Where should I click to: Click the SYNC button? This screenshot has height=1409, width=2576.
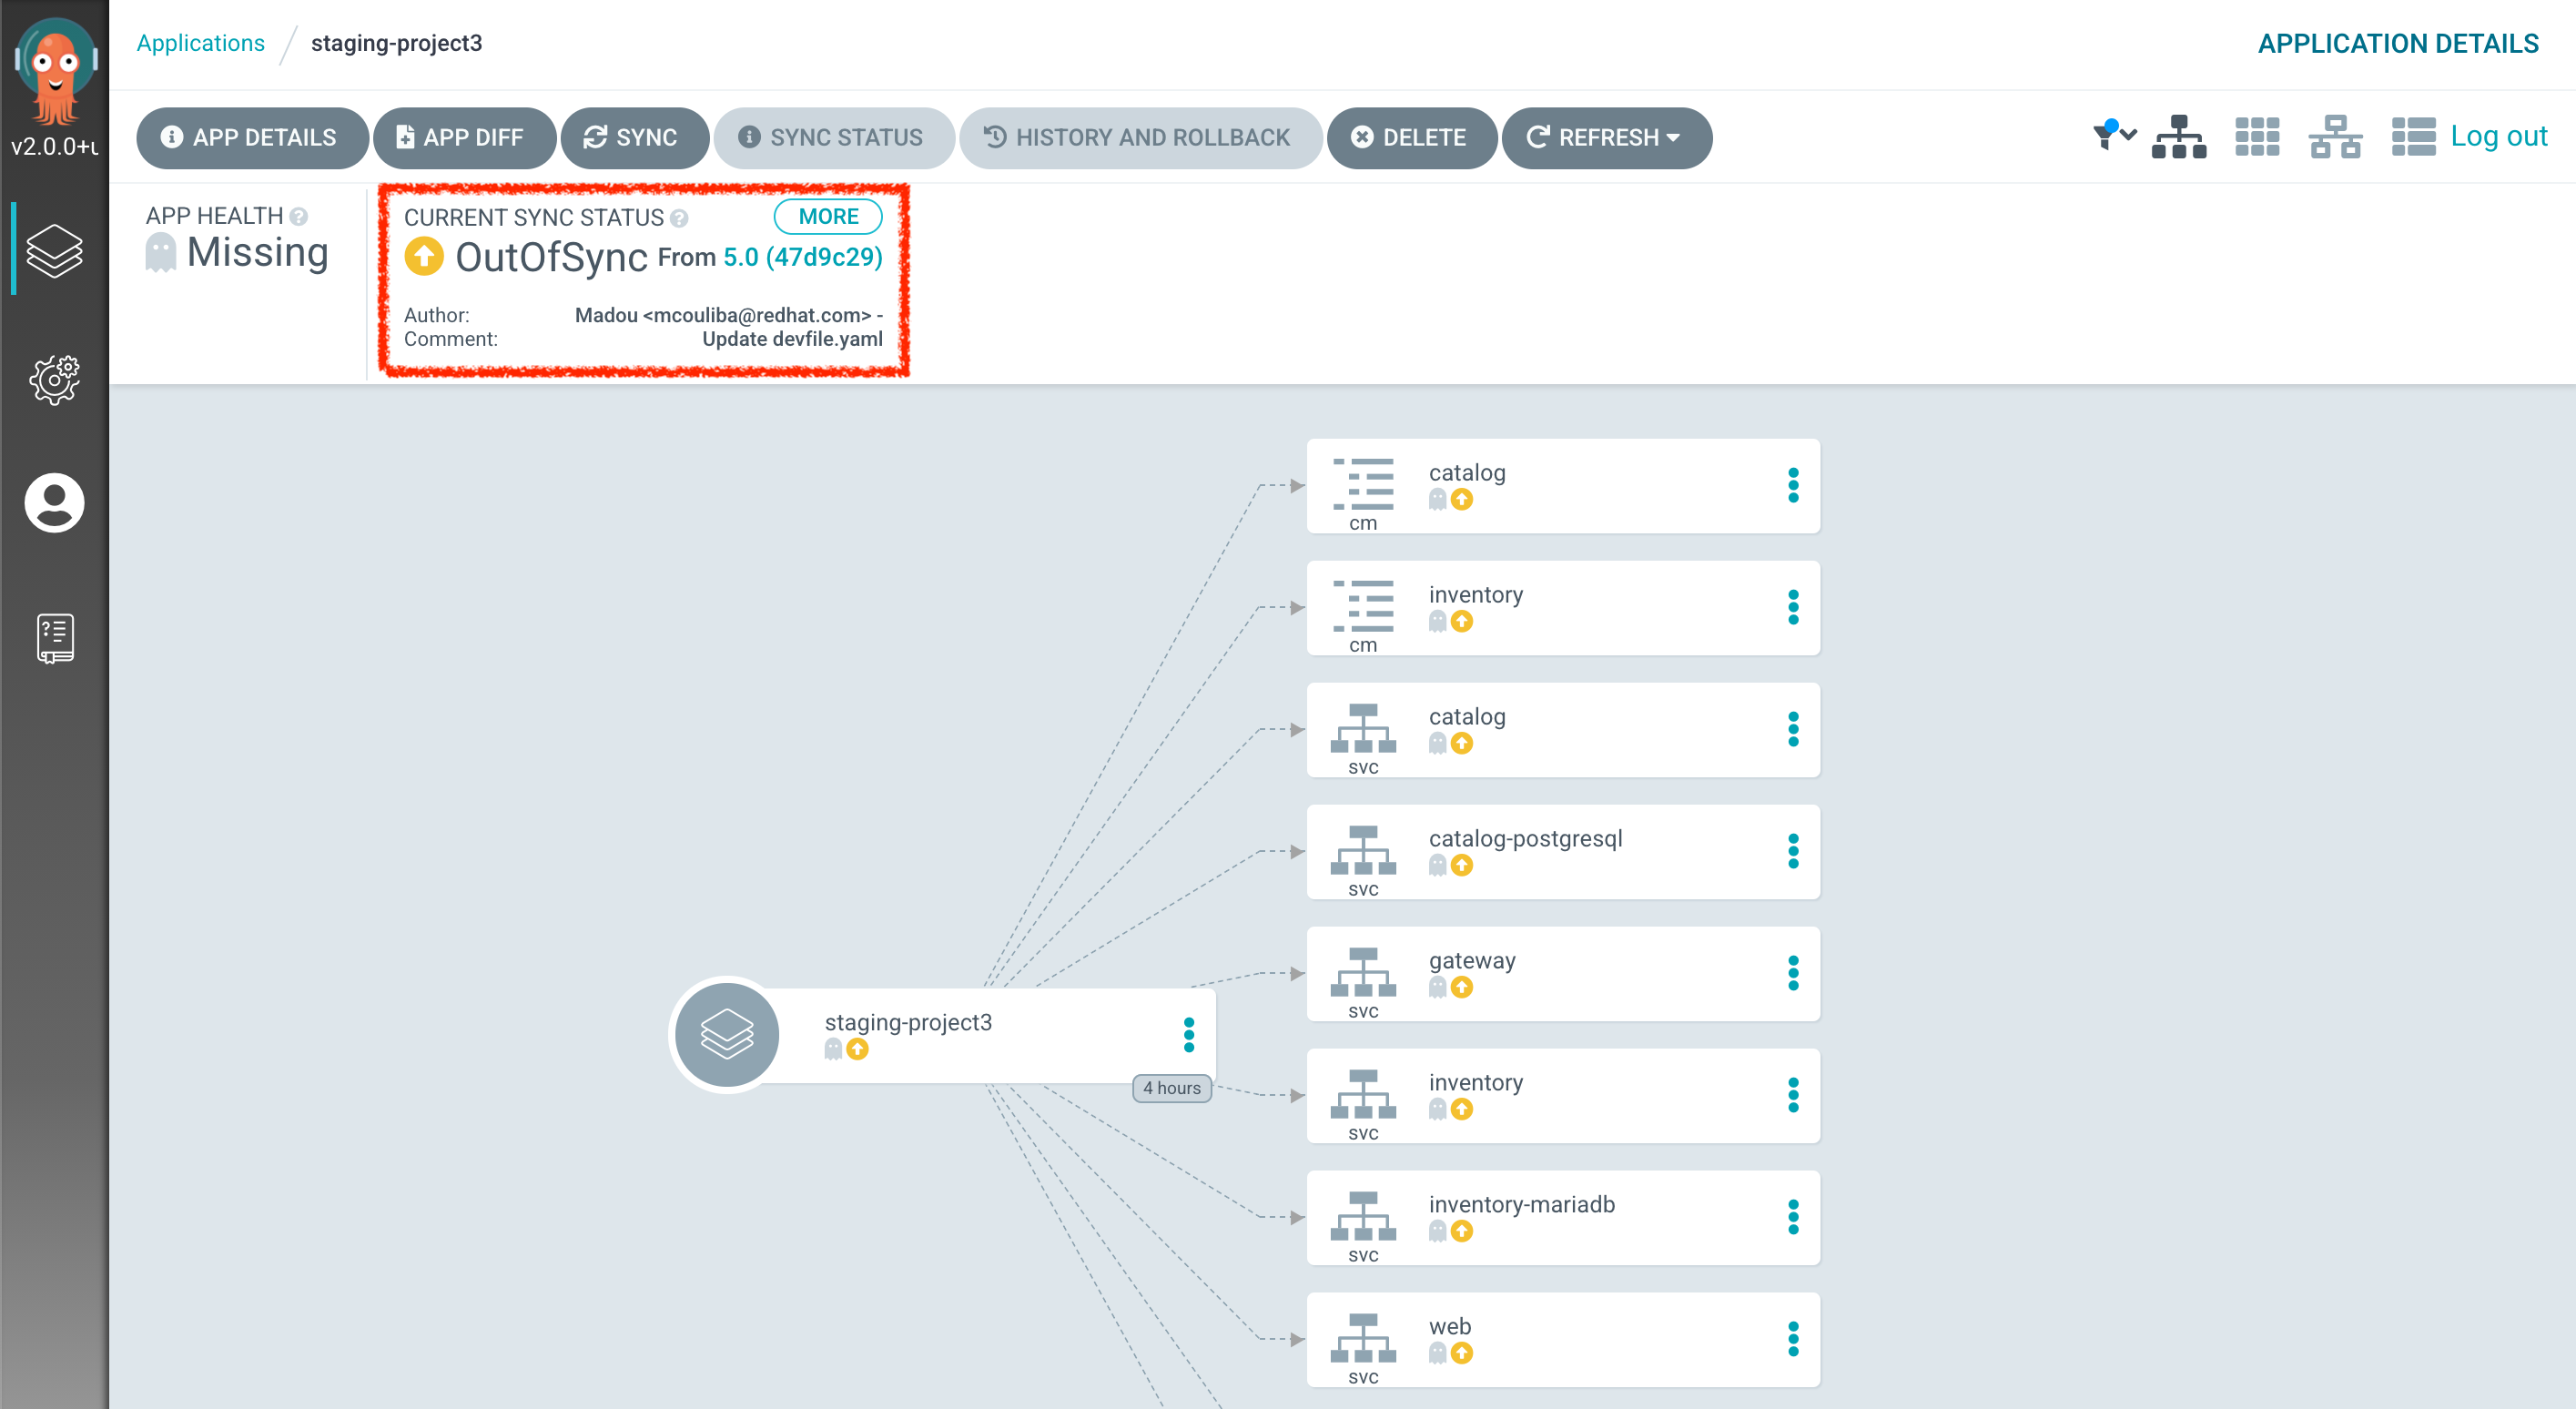tap(634, 138)
